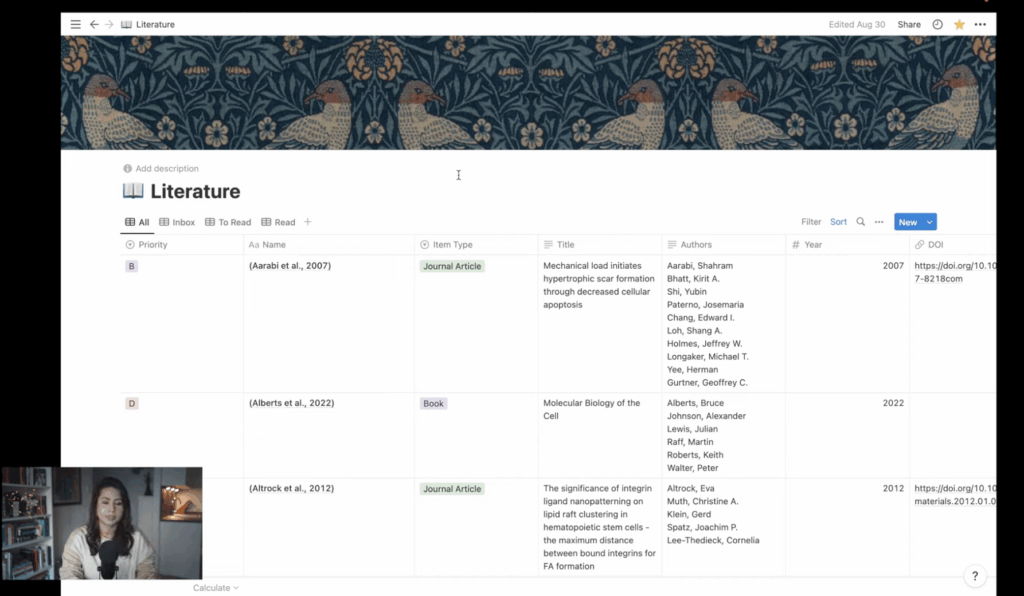
Task: Expand the New button dropdown arrow
Action: click(x=930, y=222)
